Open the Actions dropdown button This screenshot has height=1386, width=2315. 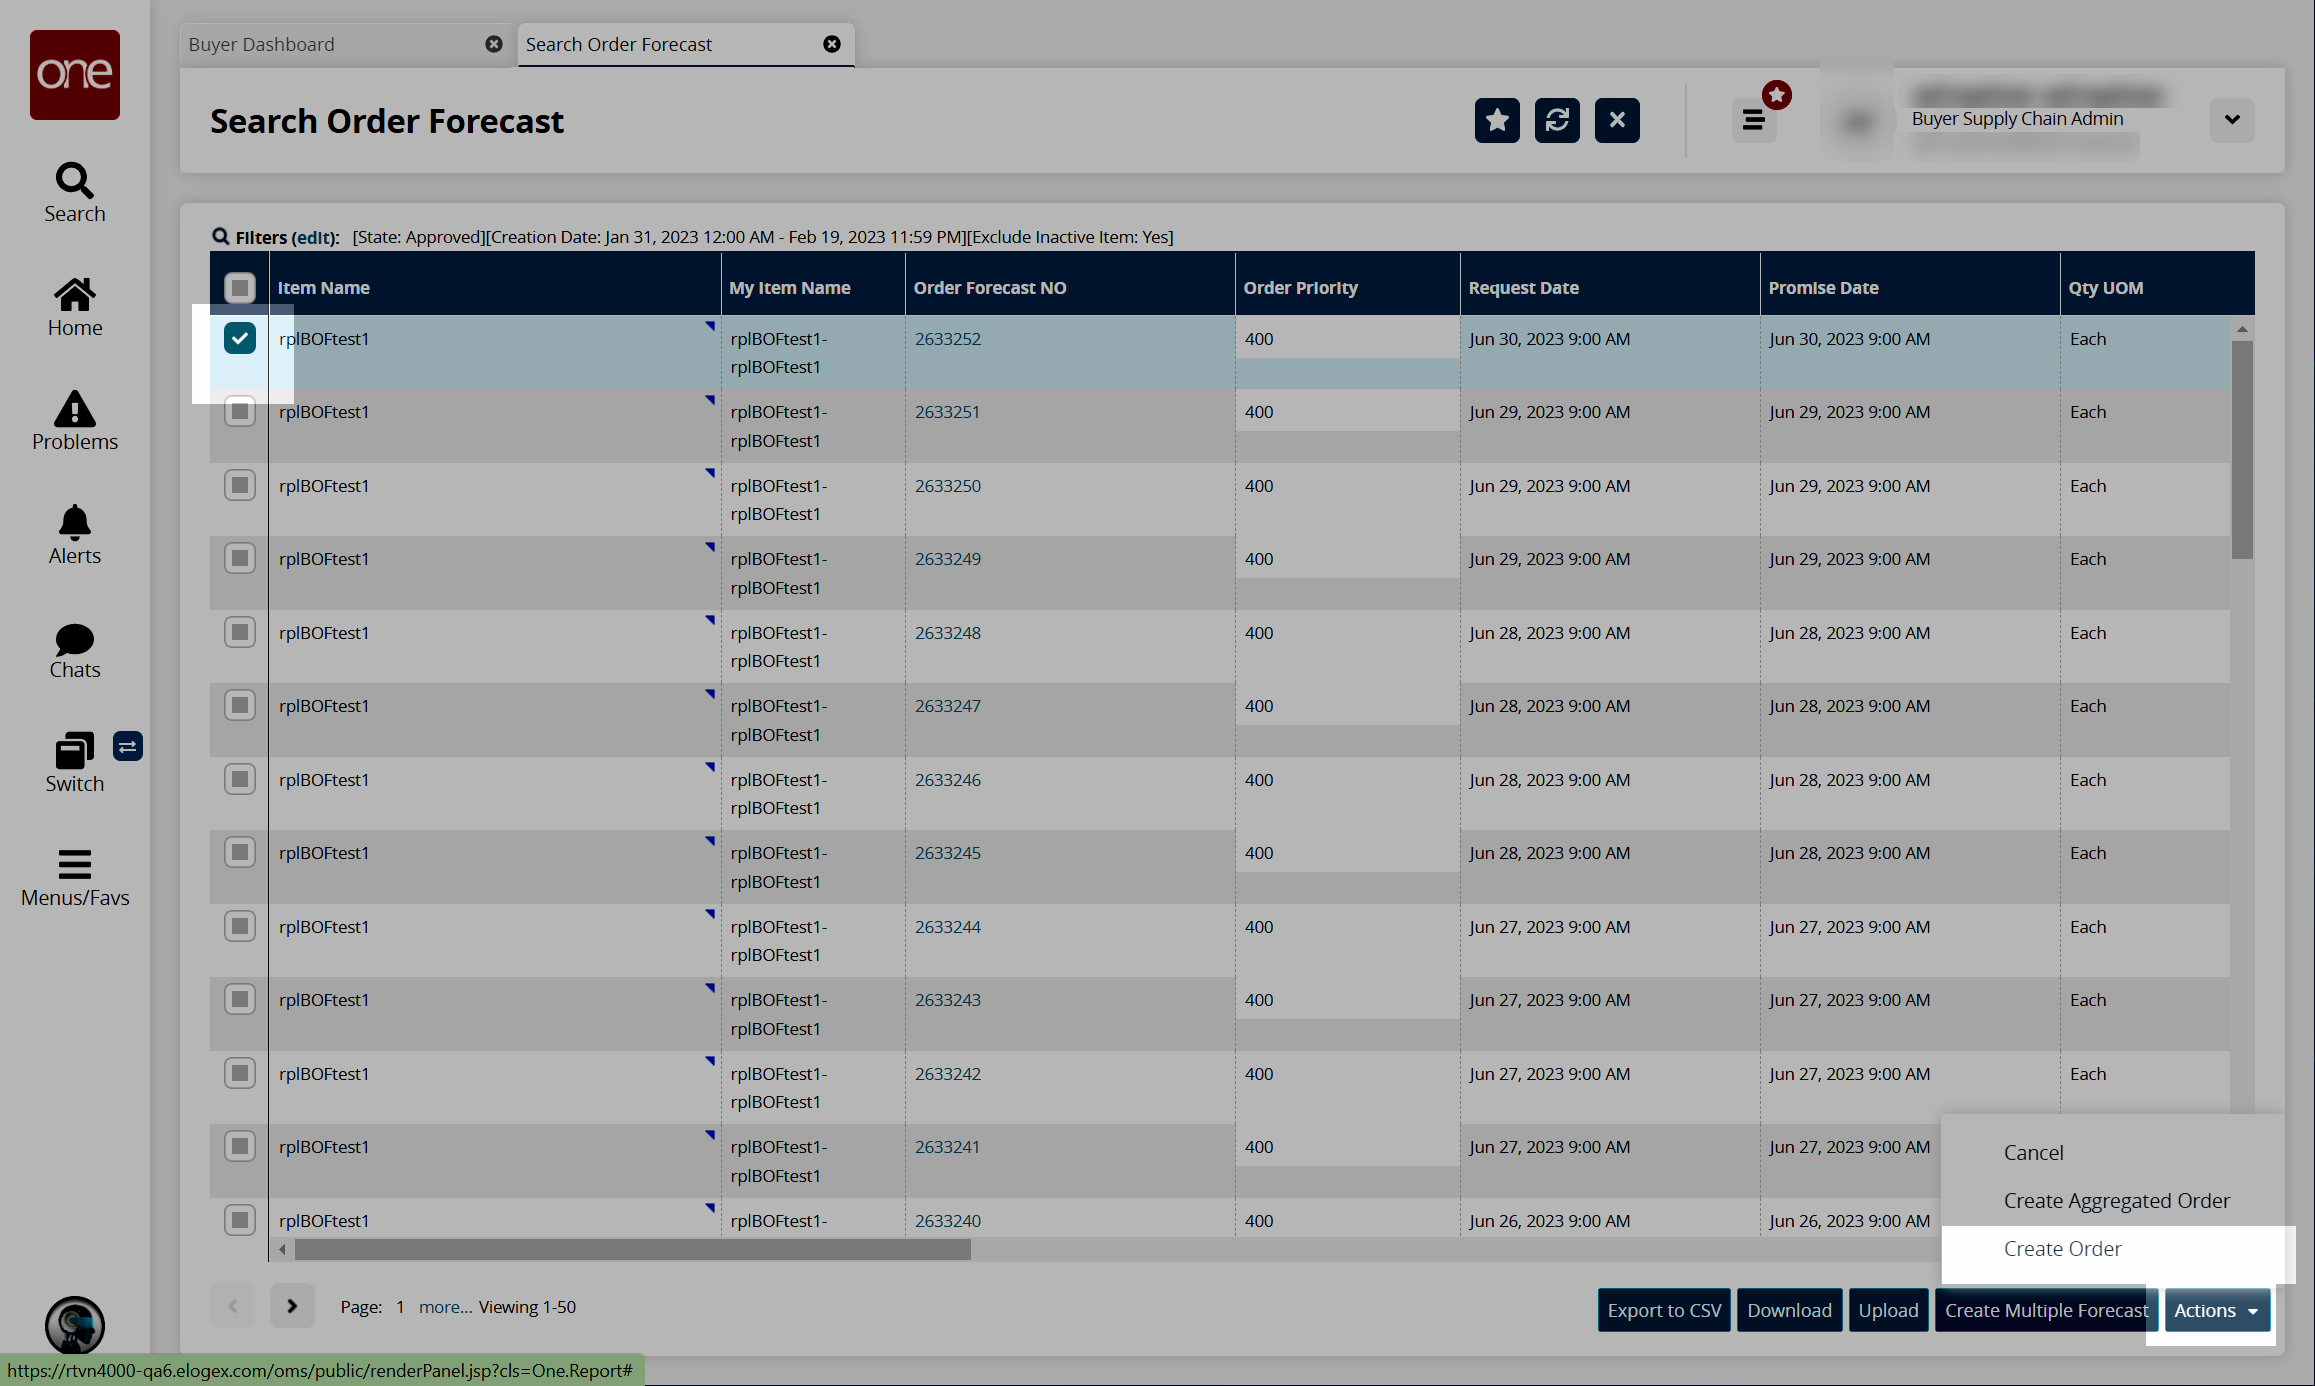click(x=2216, y=1310)
